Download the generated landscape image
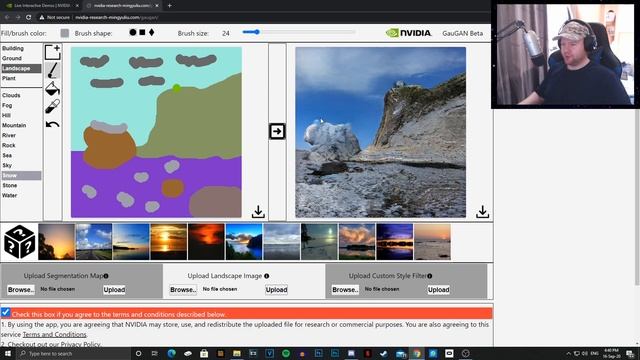The width and height of the screenshot is (640, 360). coord(482,211)
